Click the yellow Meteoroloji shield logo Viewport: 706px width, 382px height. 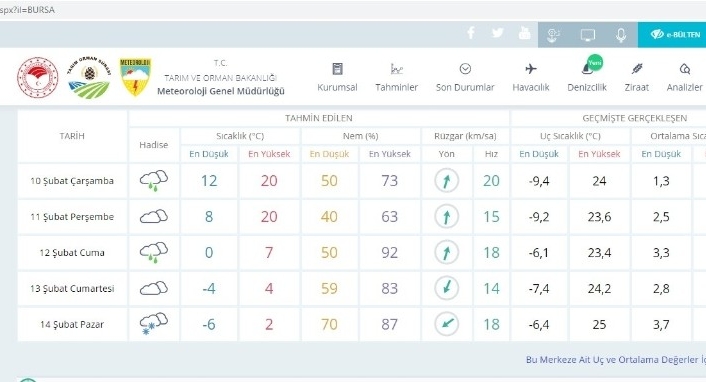click(135, 77)
